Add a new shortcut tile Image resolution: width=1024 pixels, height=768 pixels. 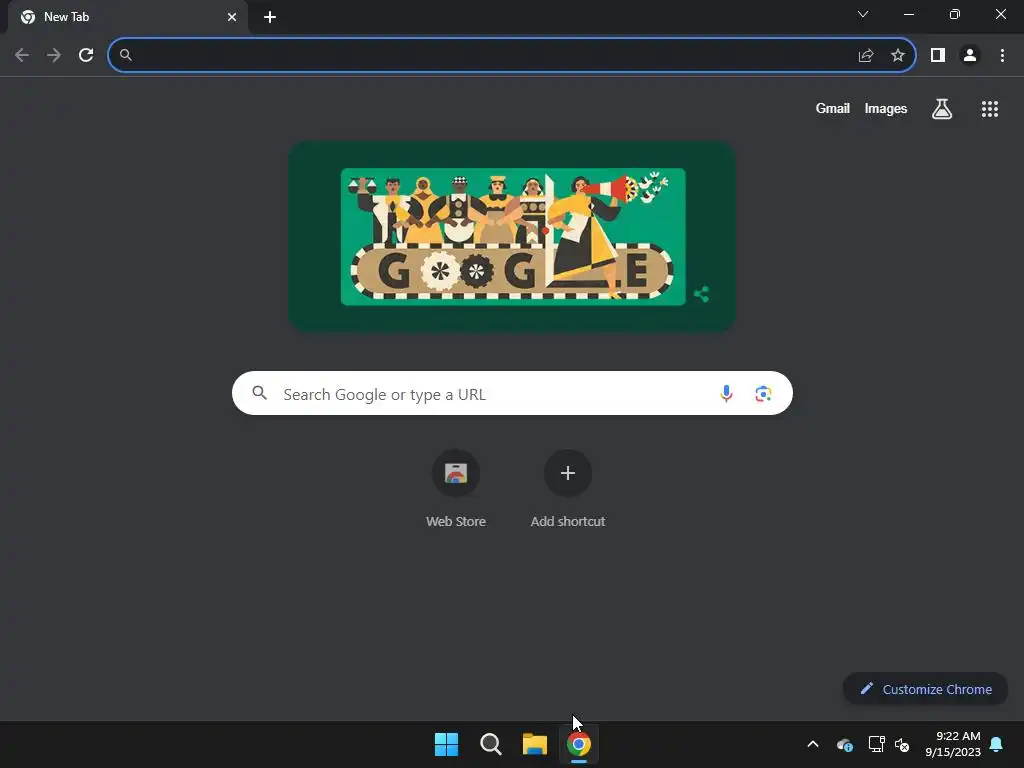point(568,488)
